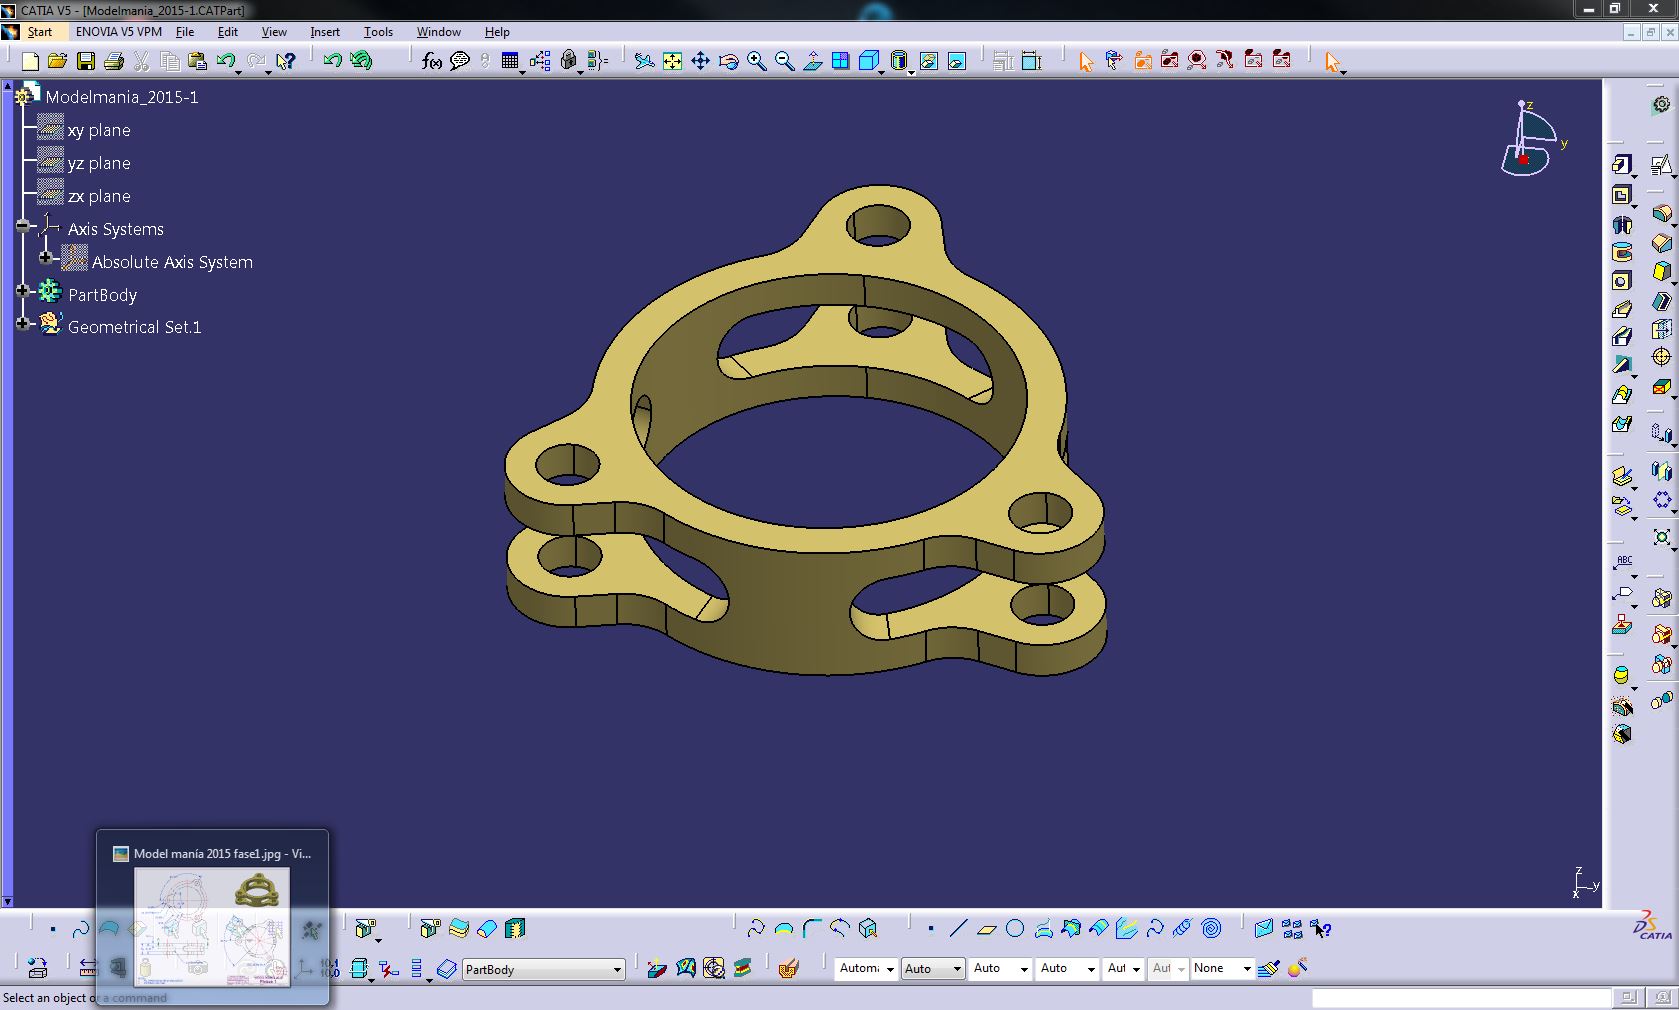Open the File menu
The image size is (1679, 1010).
point(185,32)
